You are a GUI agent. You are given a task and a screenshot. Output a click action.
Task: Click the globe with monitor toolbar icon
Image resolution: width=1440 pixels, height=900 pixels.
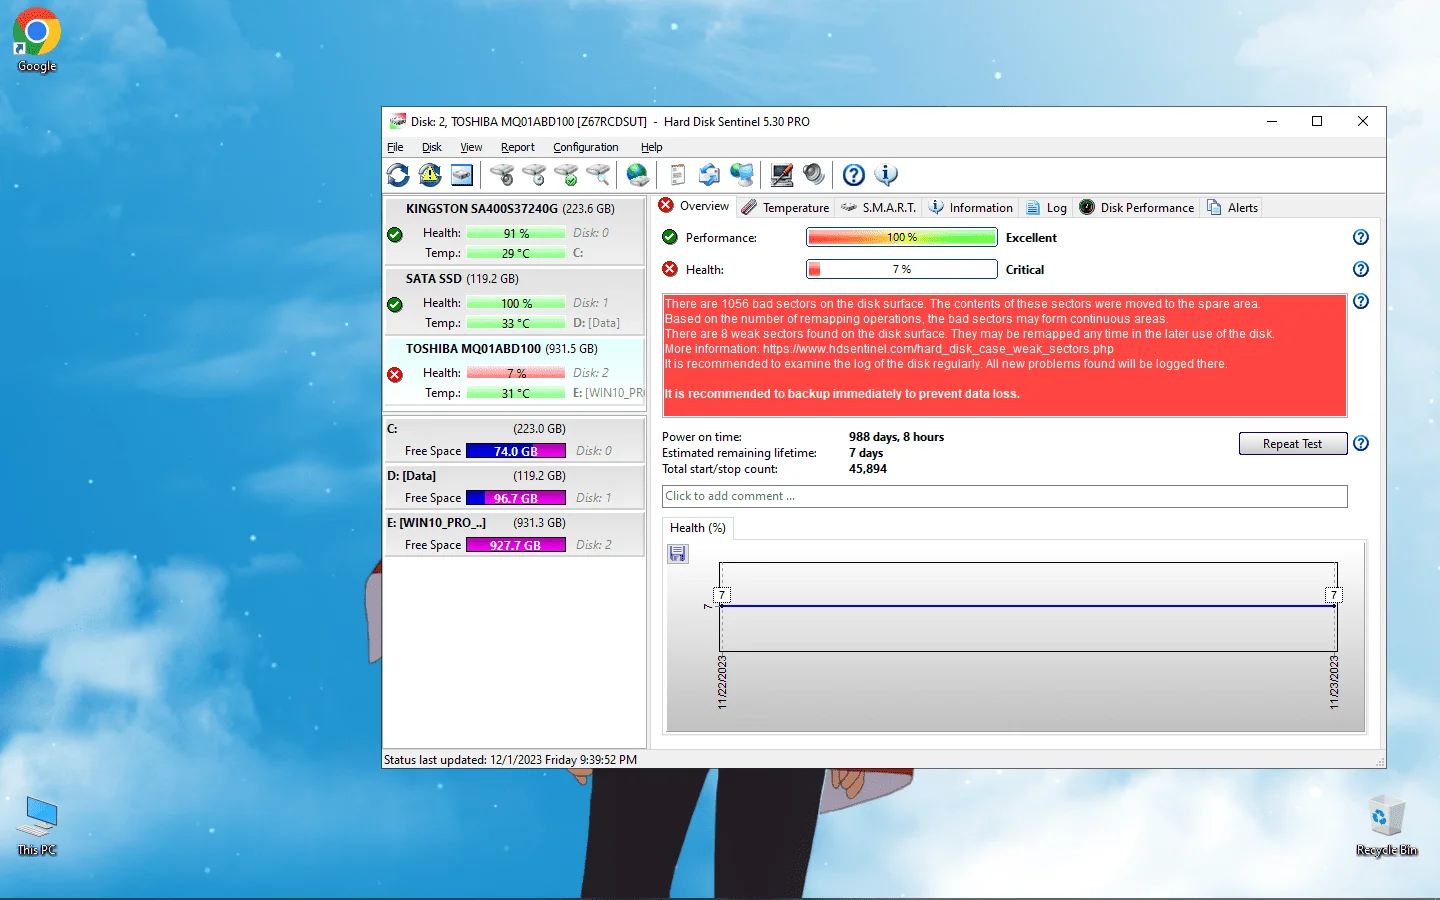(742, 175)
